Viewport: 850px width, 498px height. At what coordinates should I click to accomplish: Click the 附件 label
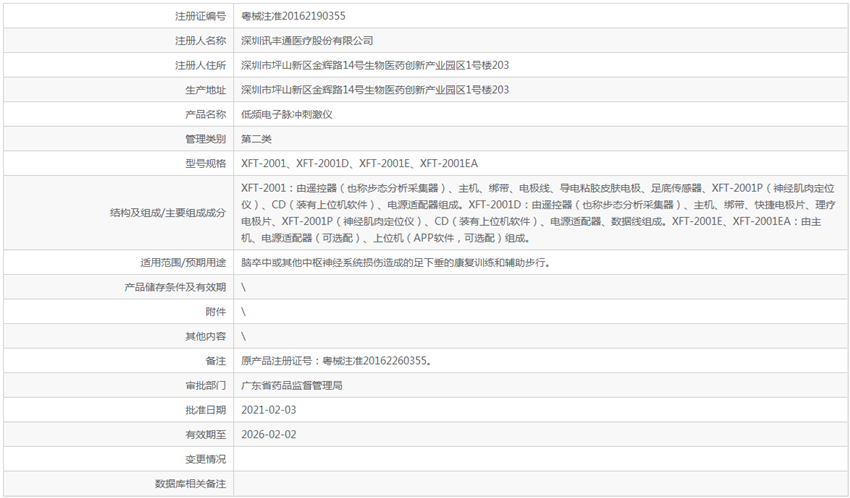tap(216, 312)
